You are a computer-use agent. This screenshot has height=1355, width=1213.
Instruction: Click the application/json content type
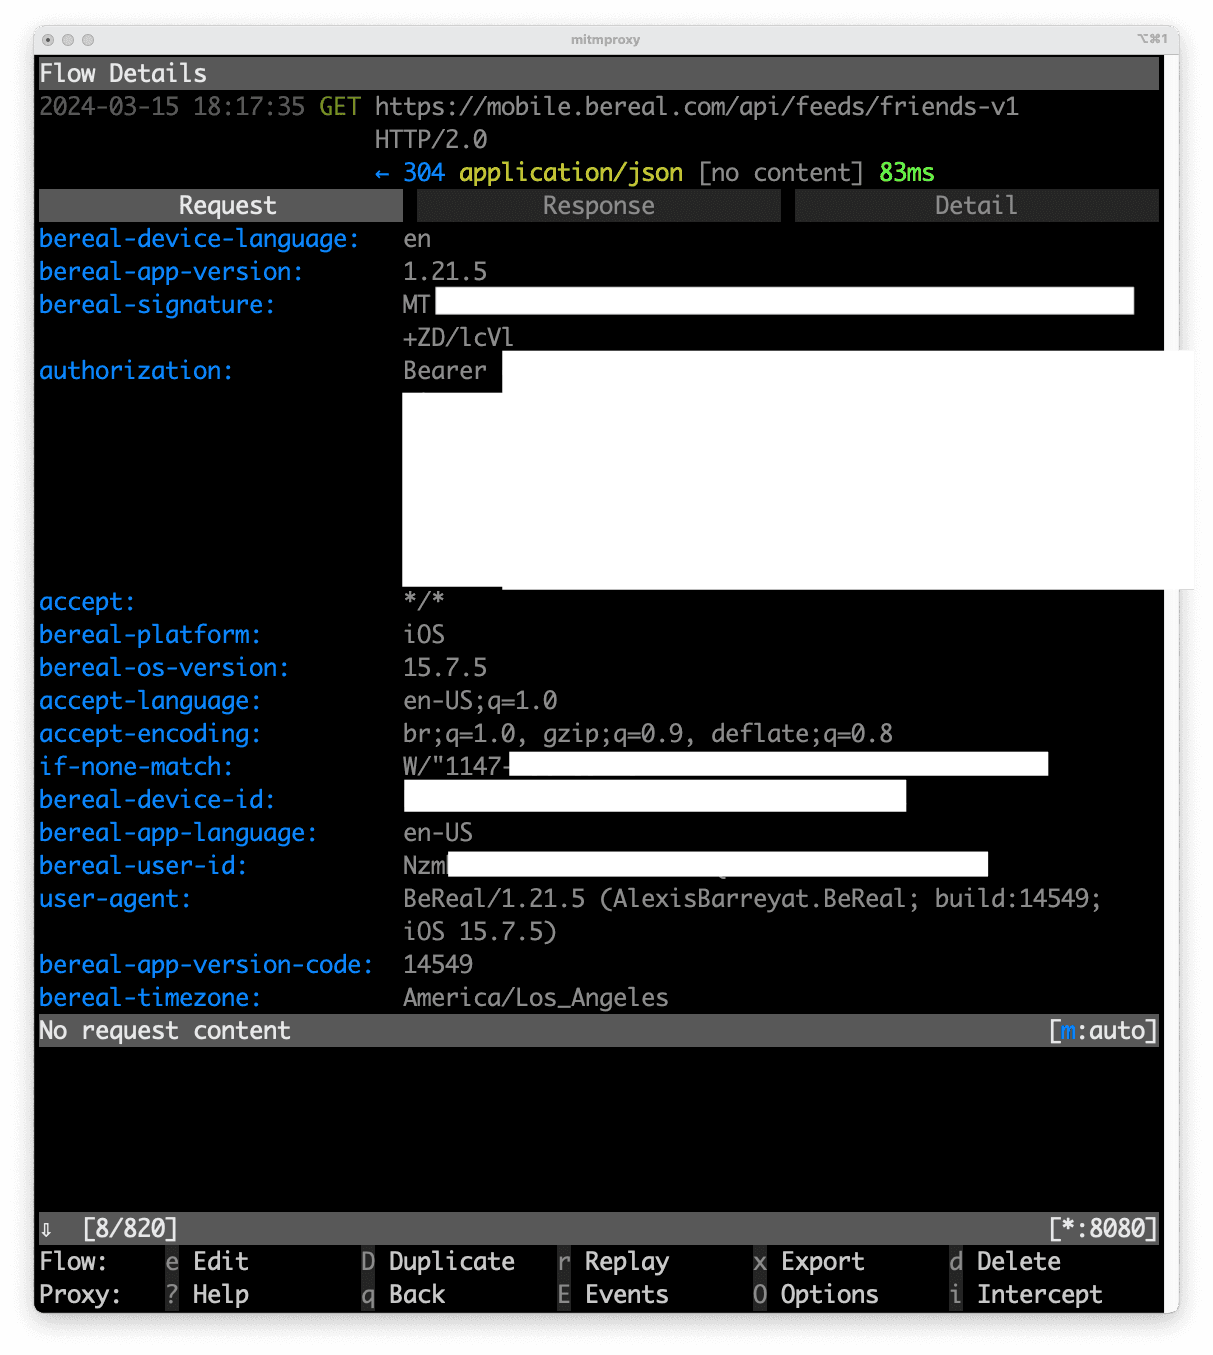(x=571, y=173)
